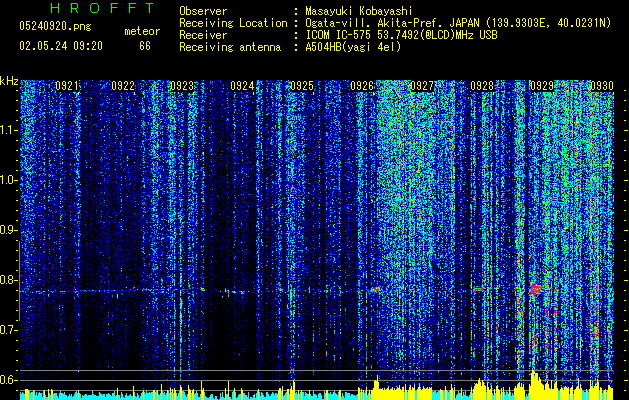Click the 0.9 kHz axis label
The height and width of the screenshot is (400, 629).
click(8, 230)
